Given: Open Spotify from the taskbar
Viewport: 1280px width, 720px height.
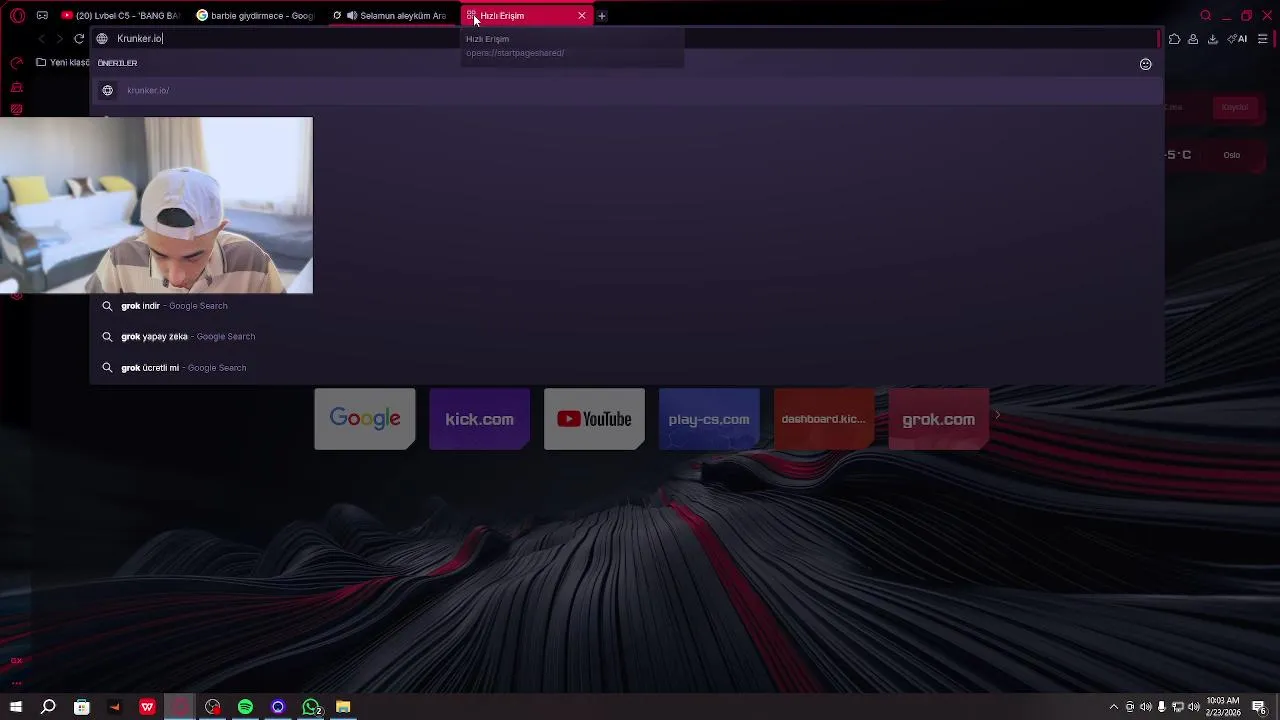Looking at the screenshot, I should click(x=245, y=707).
